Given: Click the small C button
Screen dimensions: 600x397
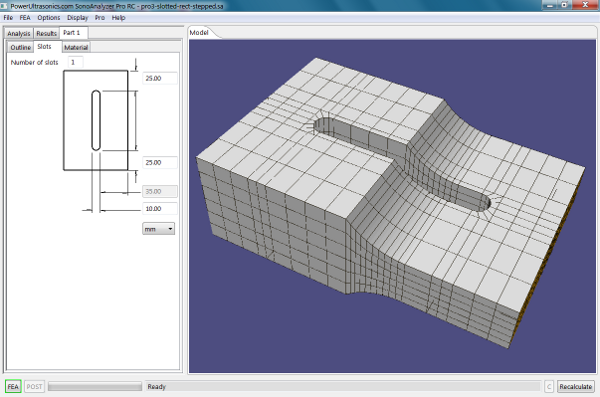Looking at the screenshot, I should click(x=549, y=387).
